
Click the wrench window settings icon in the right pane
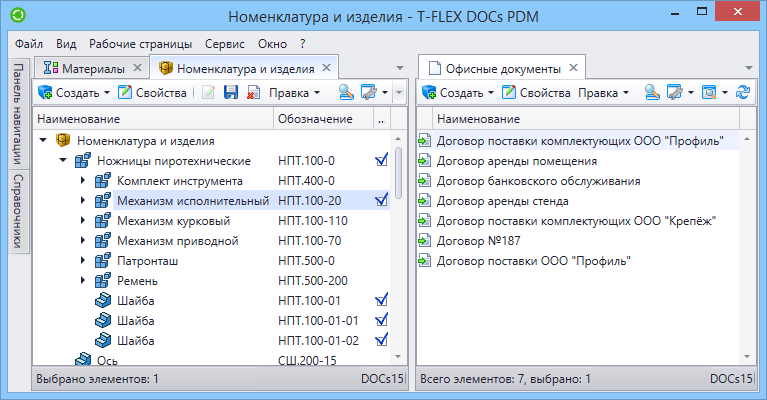[675, 92]
